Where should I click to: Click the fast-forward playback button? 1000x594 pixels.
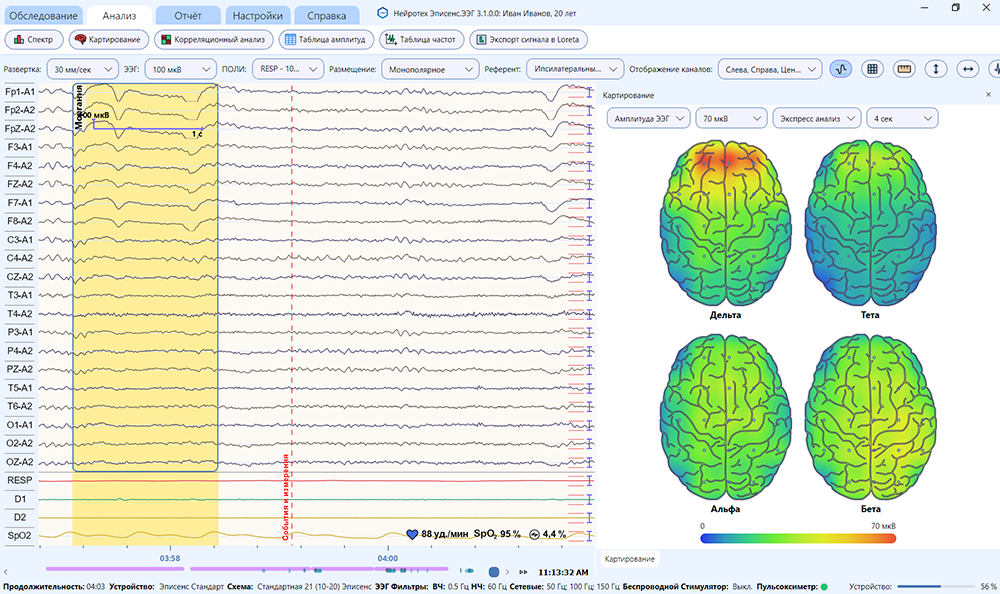(x=524, y=572)
